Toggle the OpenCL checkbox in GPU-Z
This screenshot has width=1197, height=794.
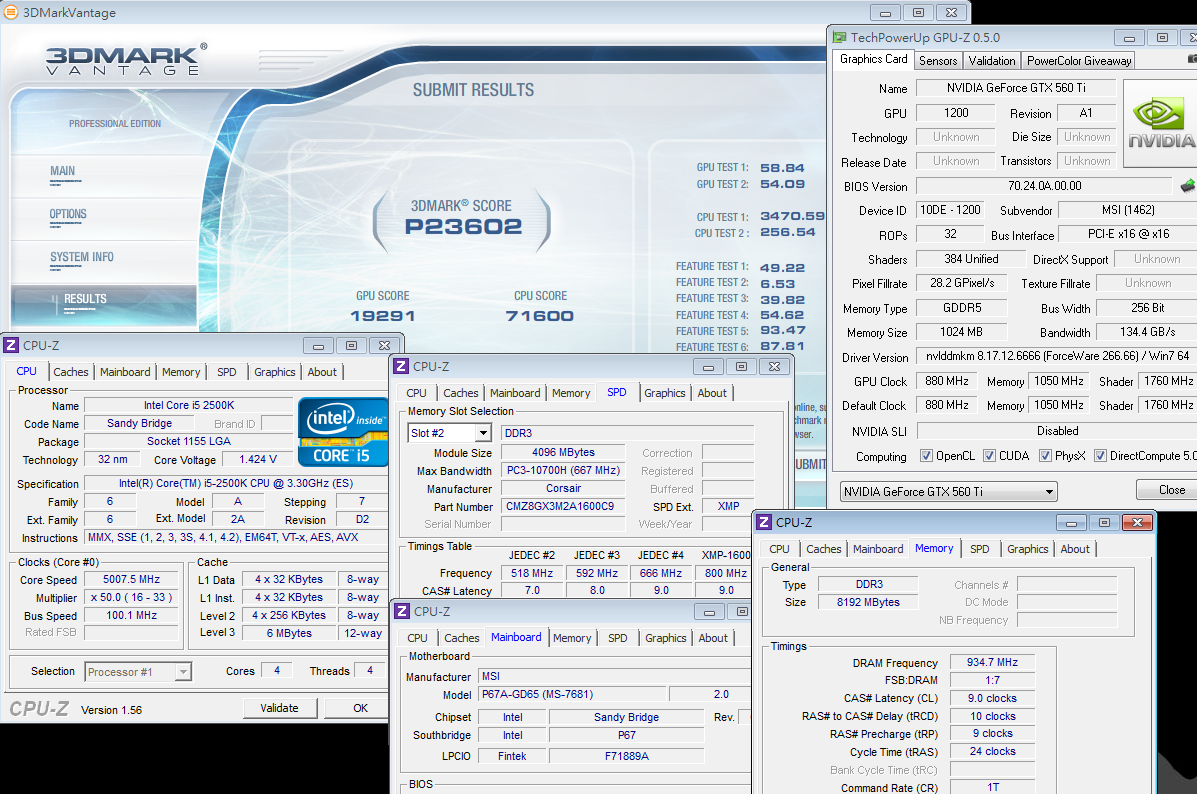pos(927,456)
